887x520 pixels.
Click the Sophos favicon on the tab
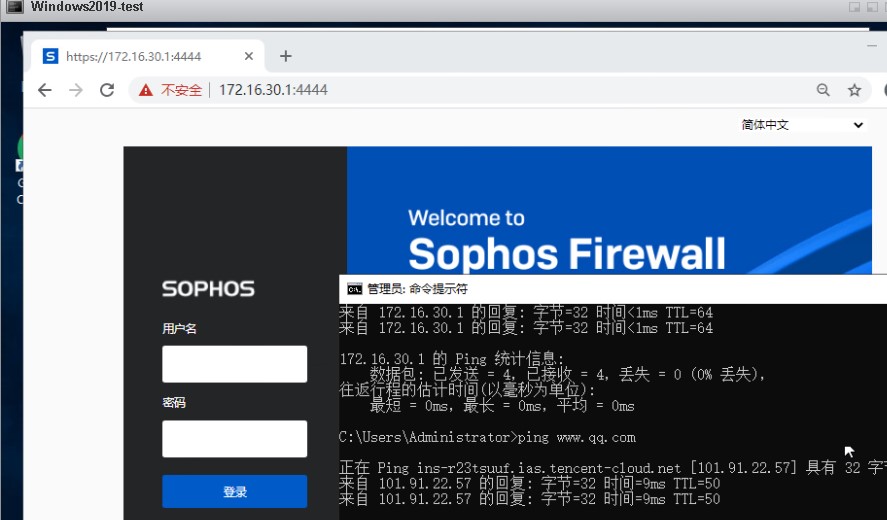pyautogui.click(x=50, y=56)
